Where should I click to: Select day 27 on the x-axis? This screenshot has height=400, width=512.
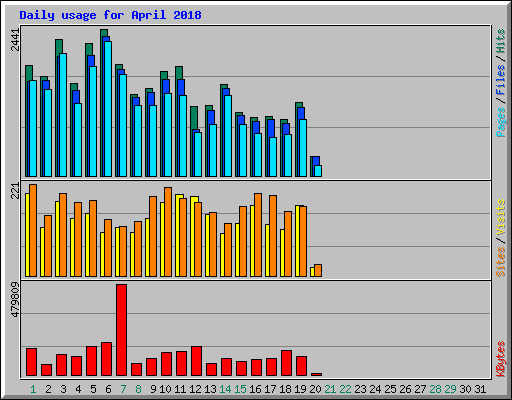(x=420, y=389)
